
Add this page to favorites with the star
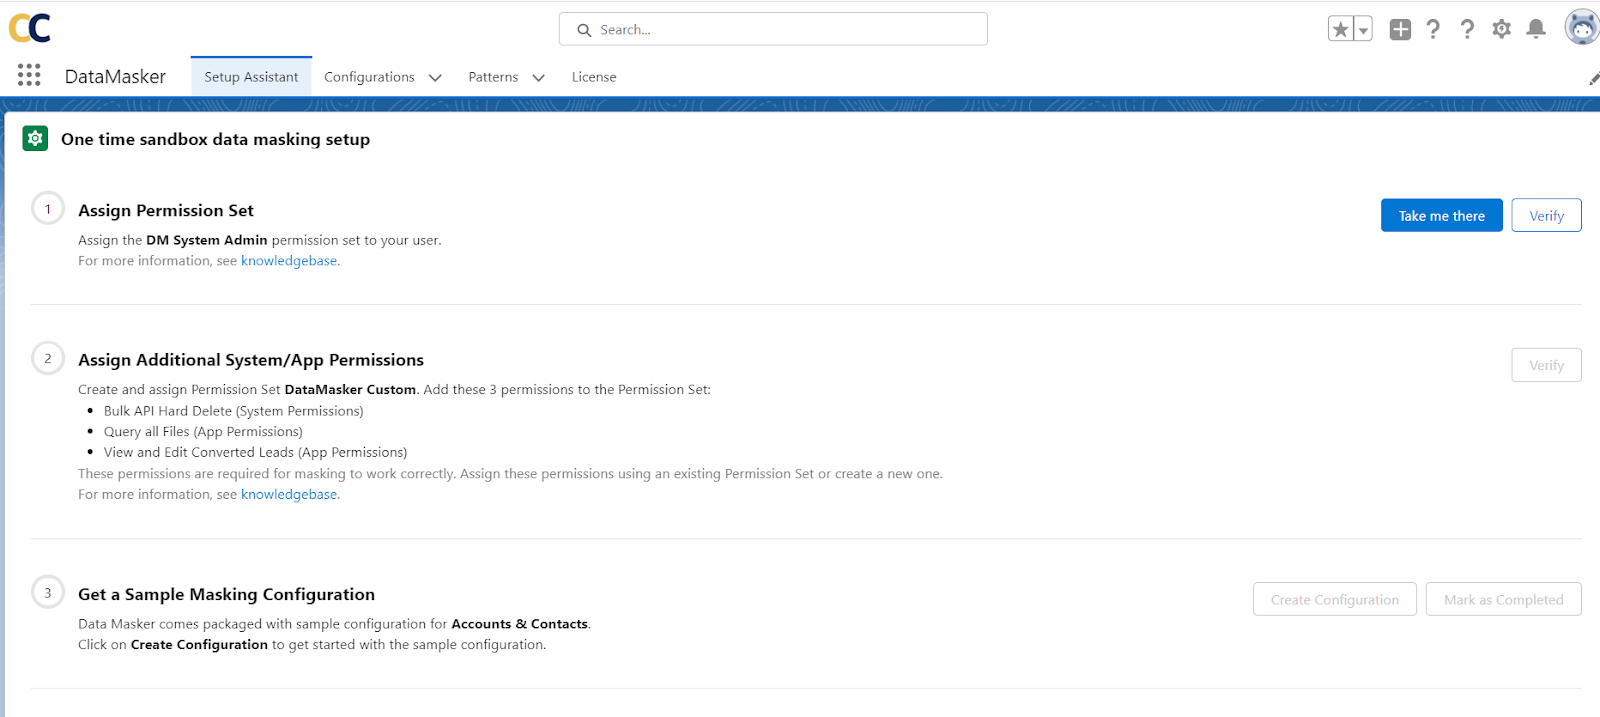click(x=1340, y=30)
